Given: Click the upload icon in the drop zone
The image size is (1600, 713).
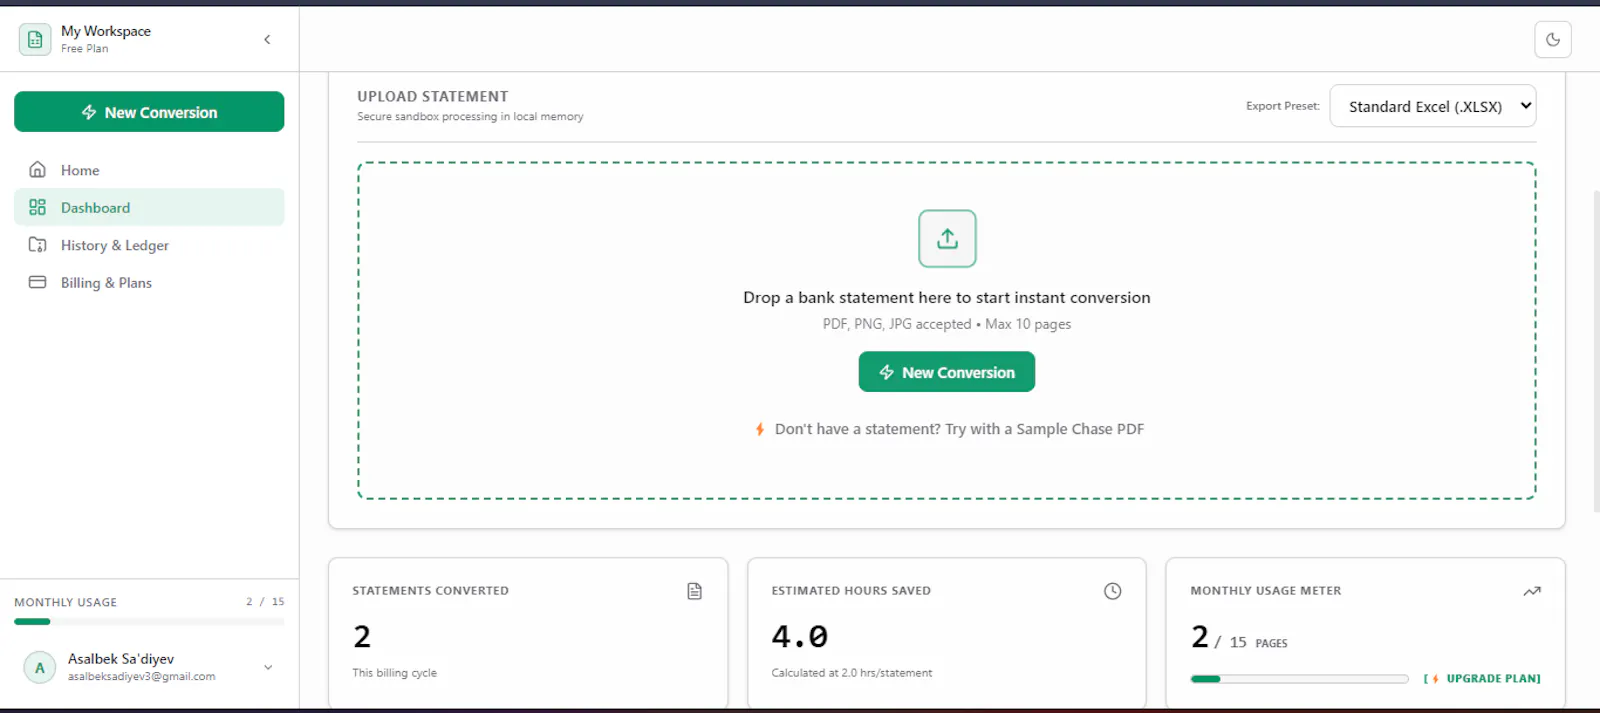Looking at the screenshot, I should point(947,238).
